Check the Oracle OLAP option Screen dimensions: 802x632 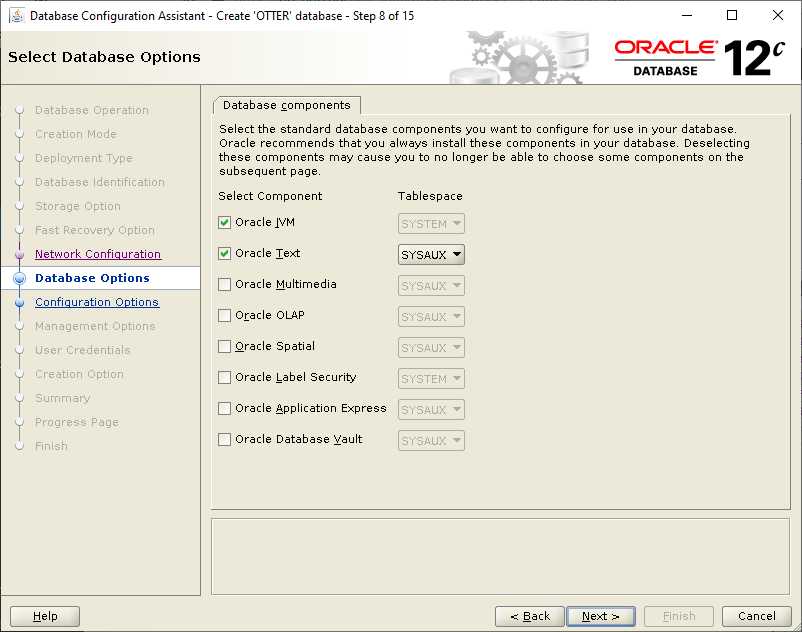coord(224,315)
